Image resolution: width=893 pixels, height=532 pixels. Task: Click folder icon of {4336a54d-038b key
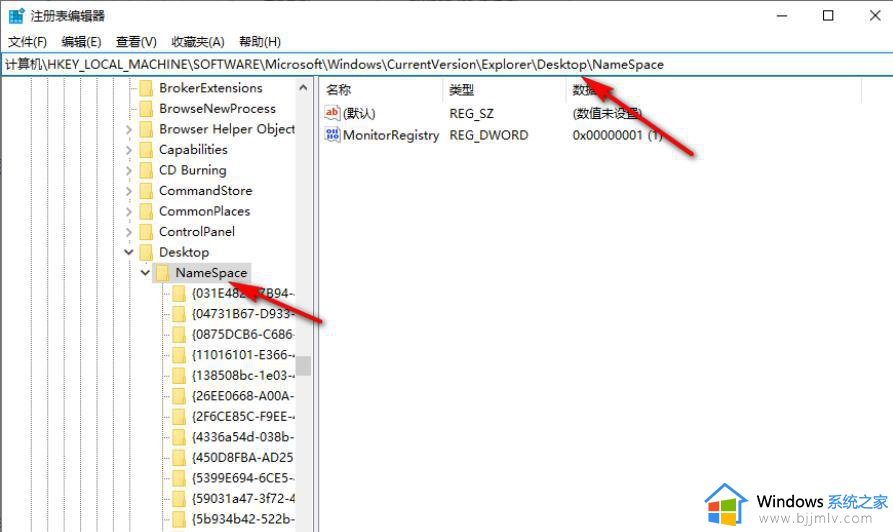[179, 437]
